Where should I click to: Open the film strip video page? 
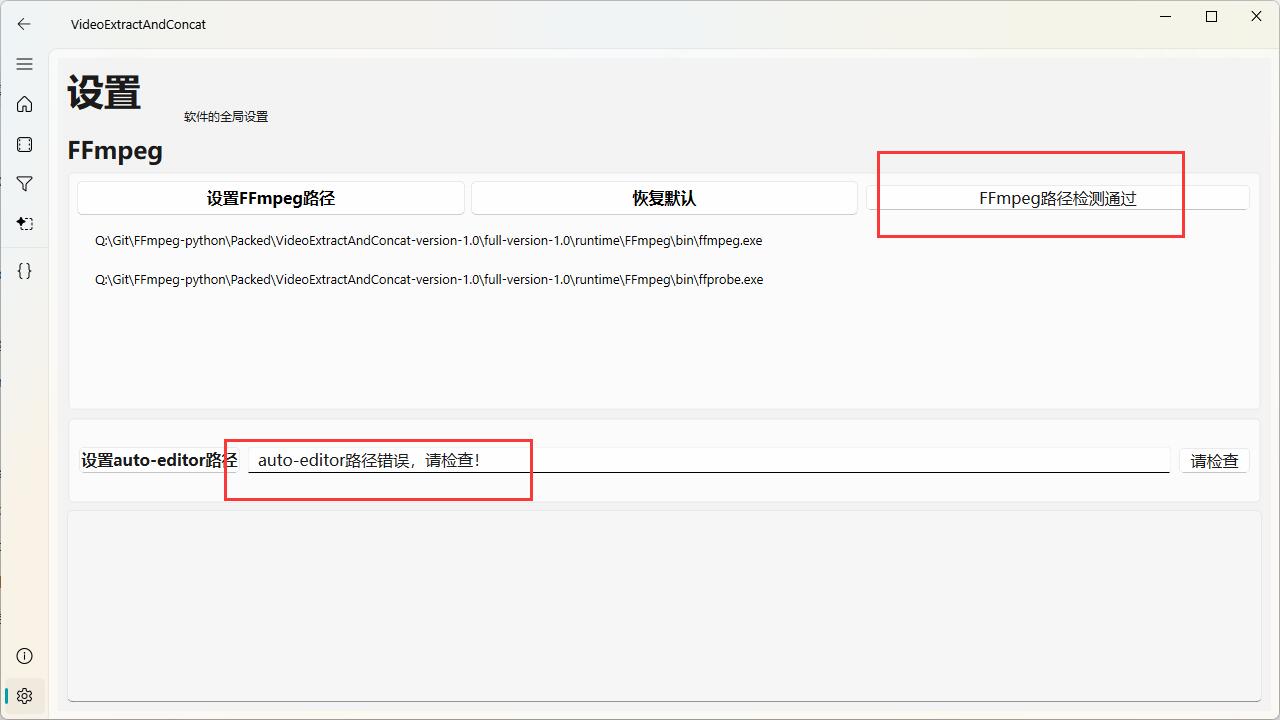24,144
